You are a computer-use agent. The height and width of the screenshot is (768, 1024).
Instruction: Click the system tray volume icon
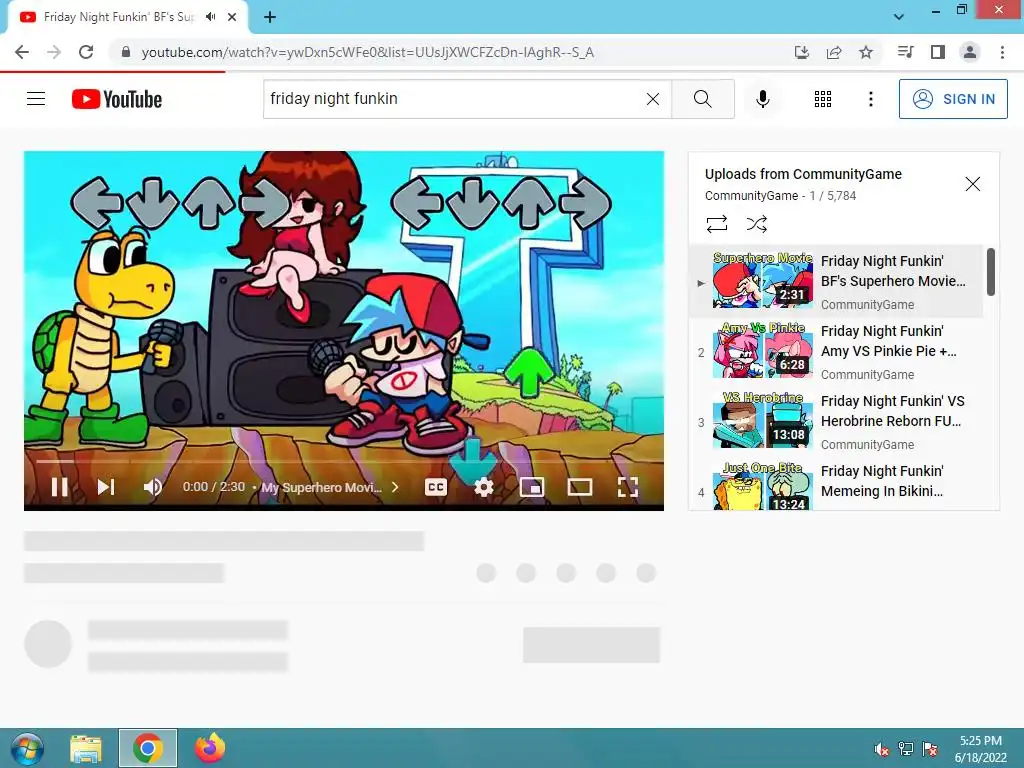coord(881,749)
